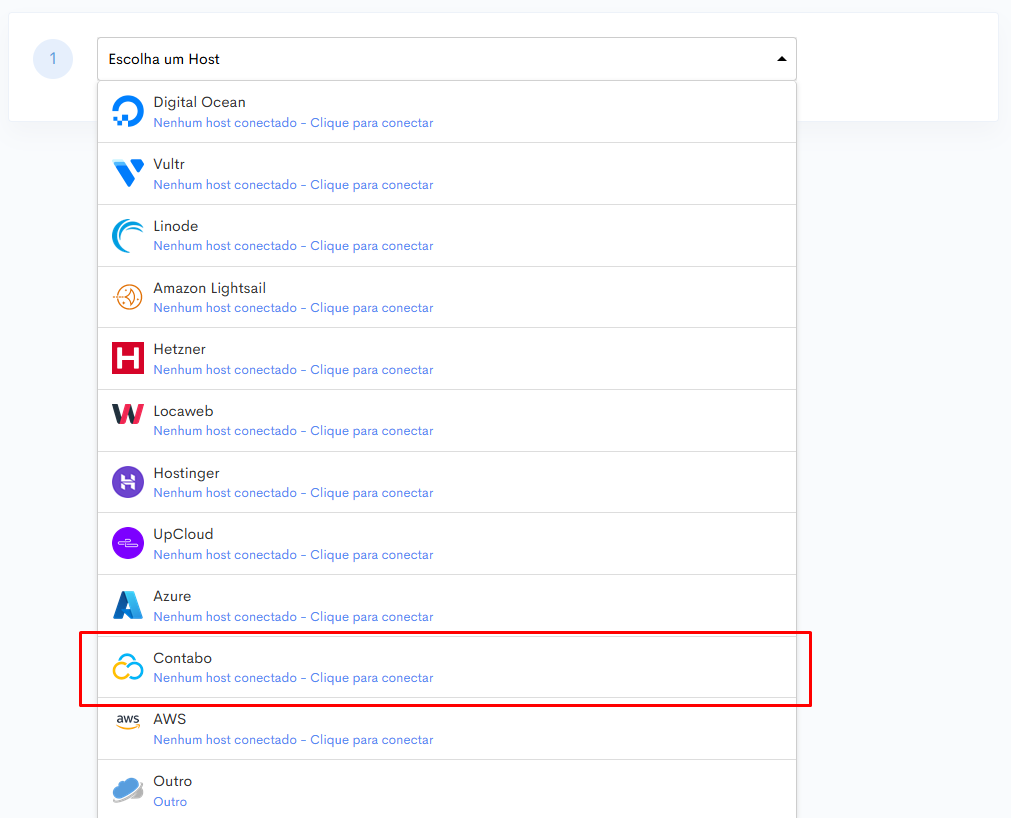Select Outro option title
Viewport: 1011px width, 818px height.
pos(173,781)
